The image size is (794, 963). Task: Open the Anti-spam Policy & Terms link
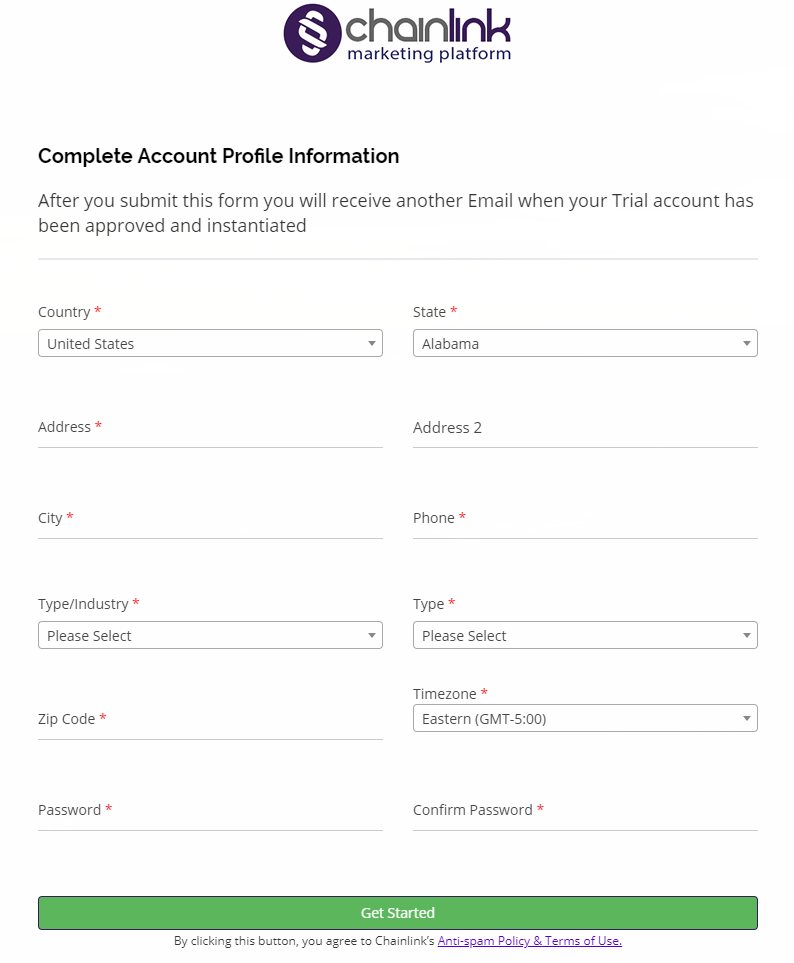[x=529, y=940]
